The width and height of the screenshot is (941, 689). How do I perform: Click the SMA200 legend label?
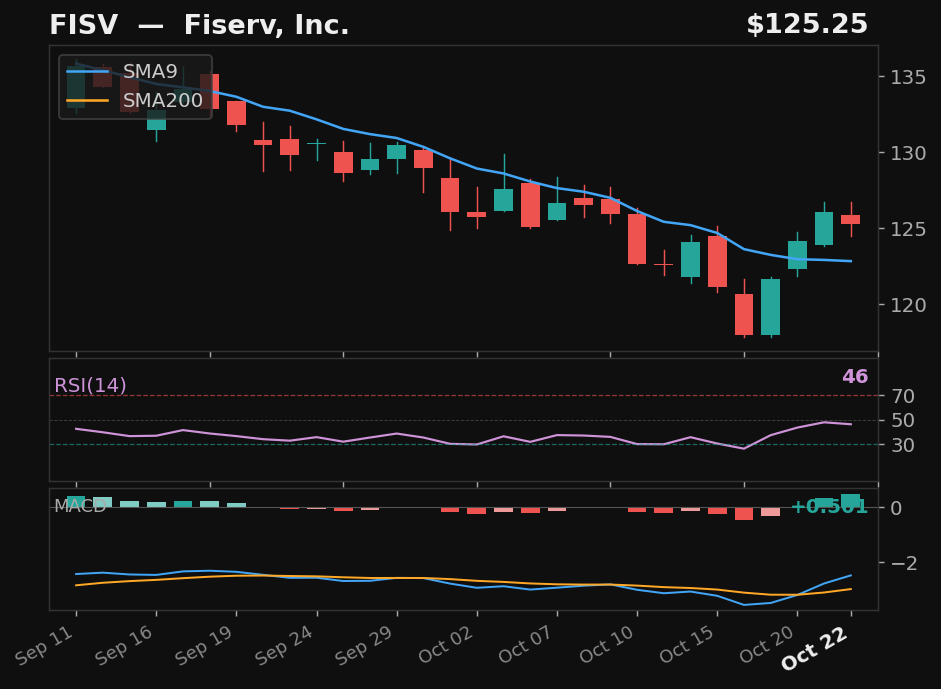point(163,100)
